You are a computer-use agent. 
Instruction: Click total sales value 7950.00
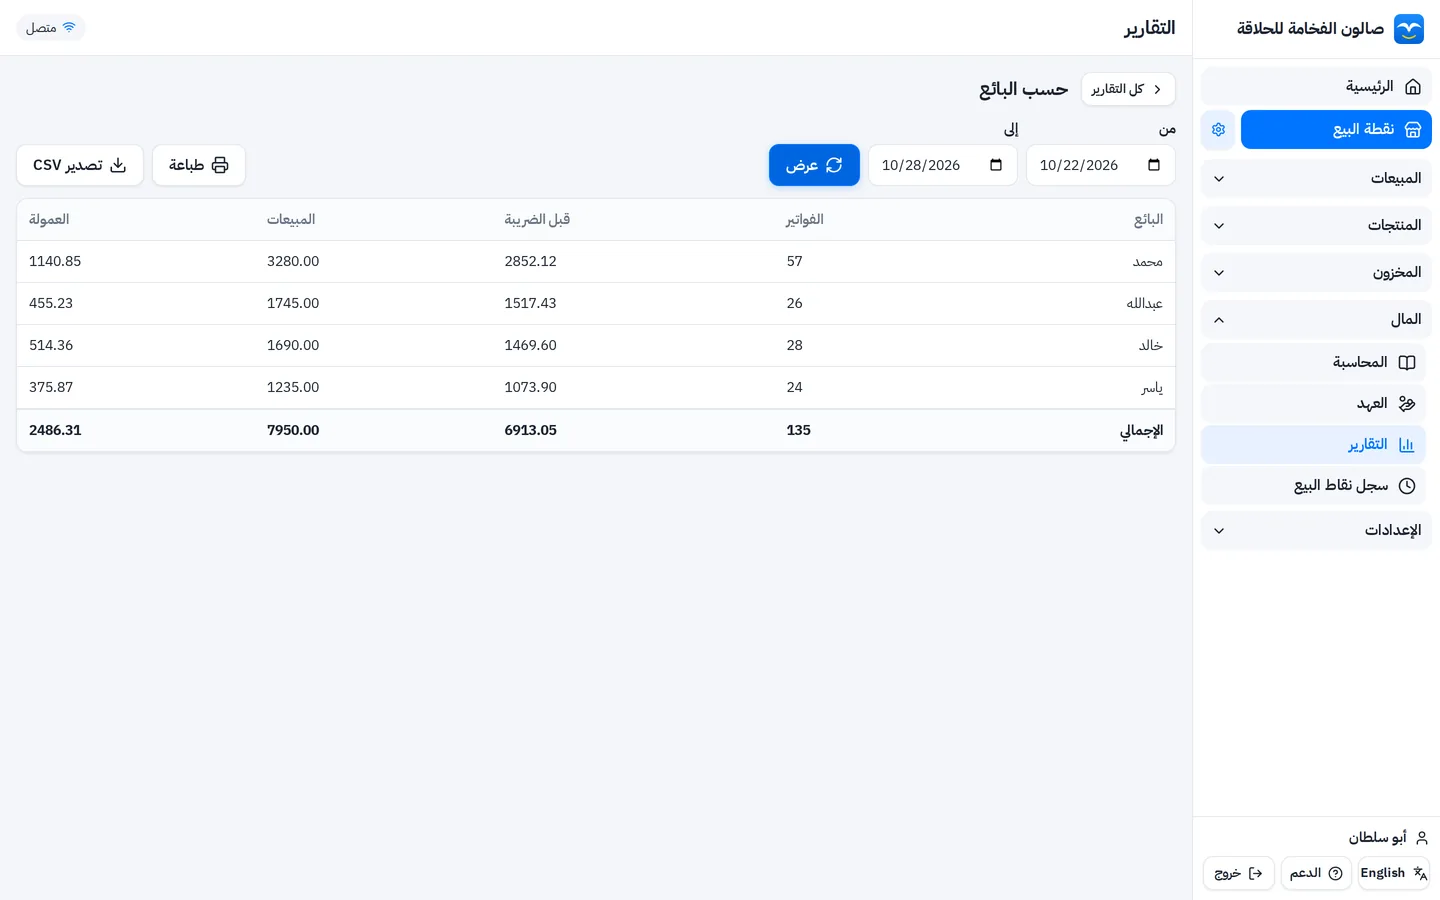(293, 431)
